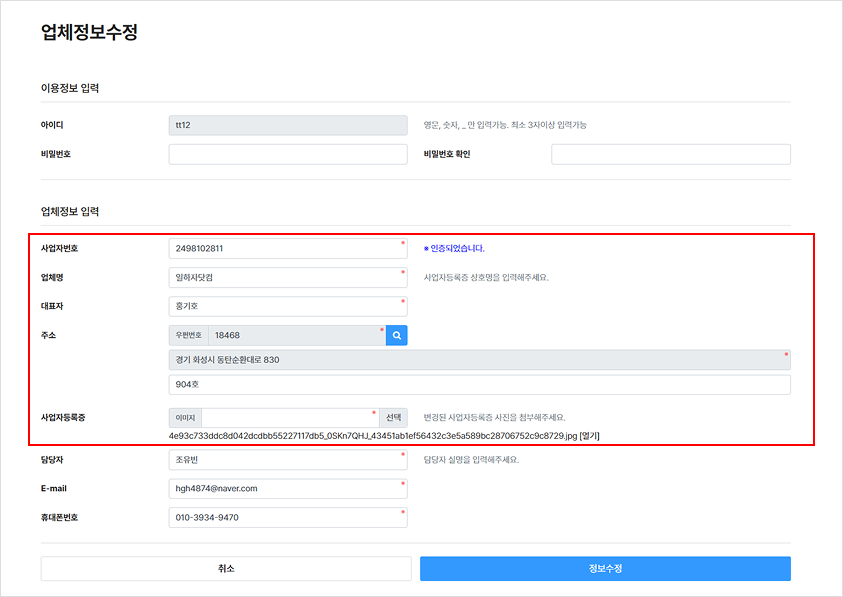Click the address field 경기 화성시 동탄순환대로 830
This screenshot has height=597, width=843.
pos(480,360)
